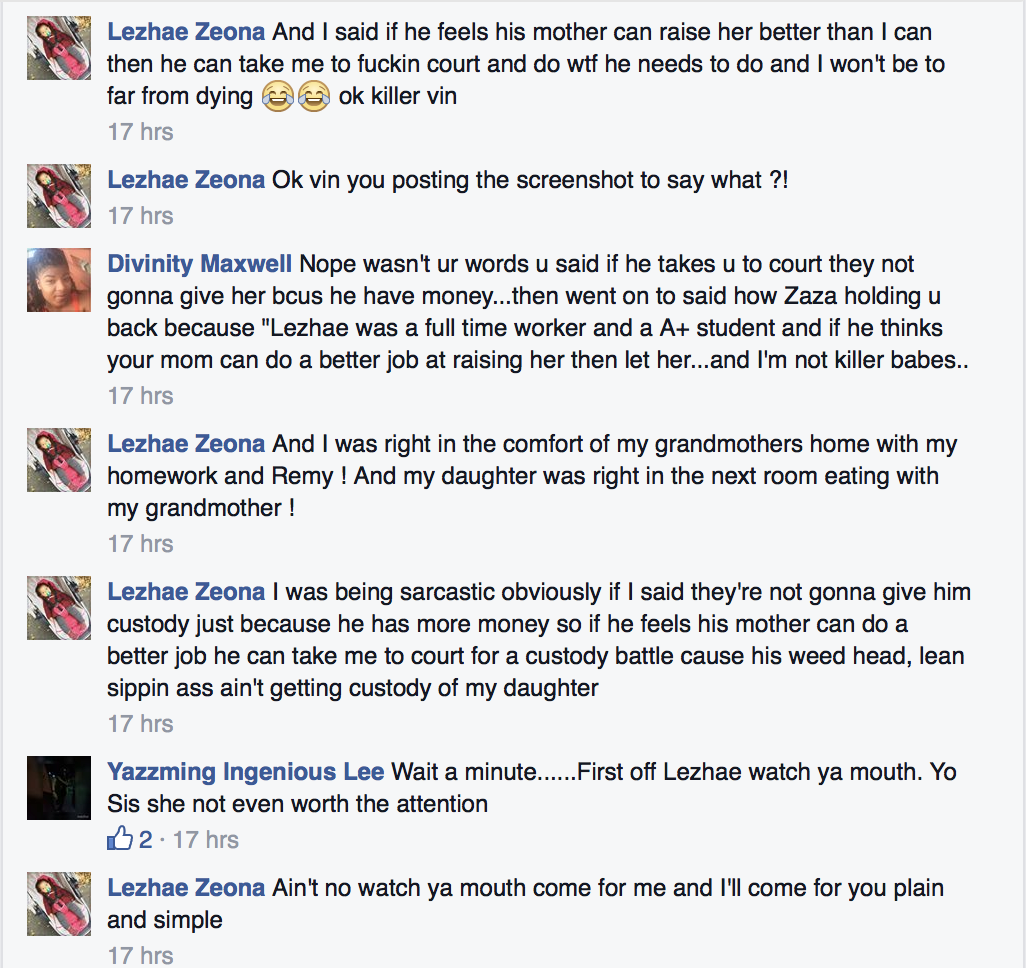Visit Yazzming Ingenious Lee's profile name link
Image resolution: width=1026 pixels, height=968 pixels.
tap(245, 772)
